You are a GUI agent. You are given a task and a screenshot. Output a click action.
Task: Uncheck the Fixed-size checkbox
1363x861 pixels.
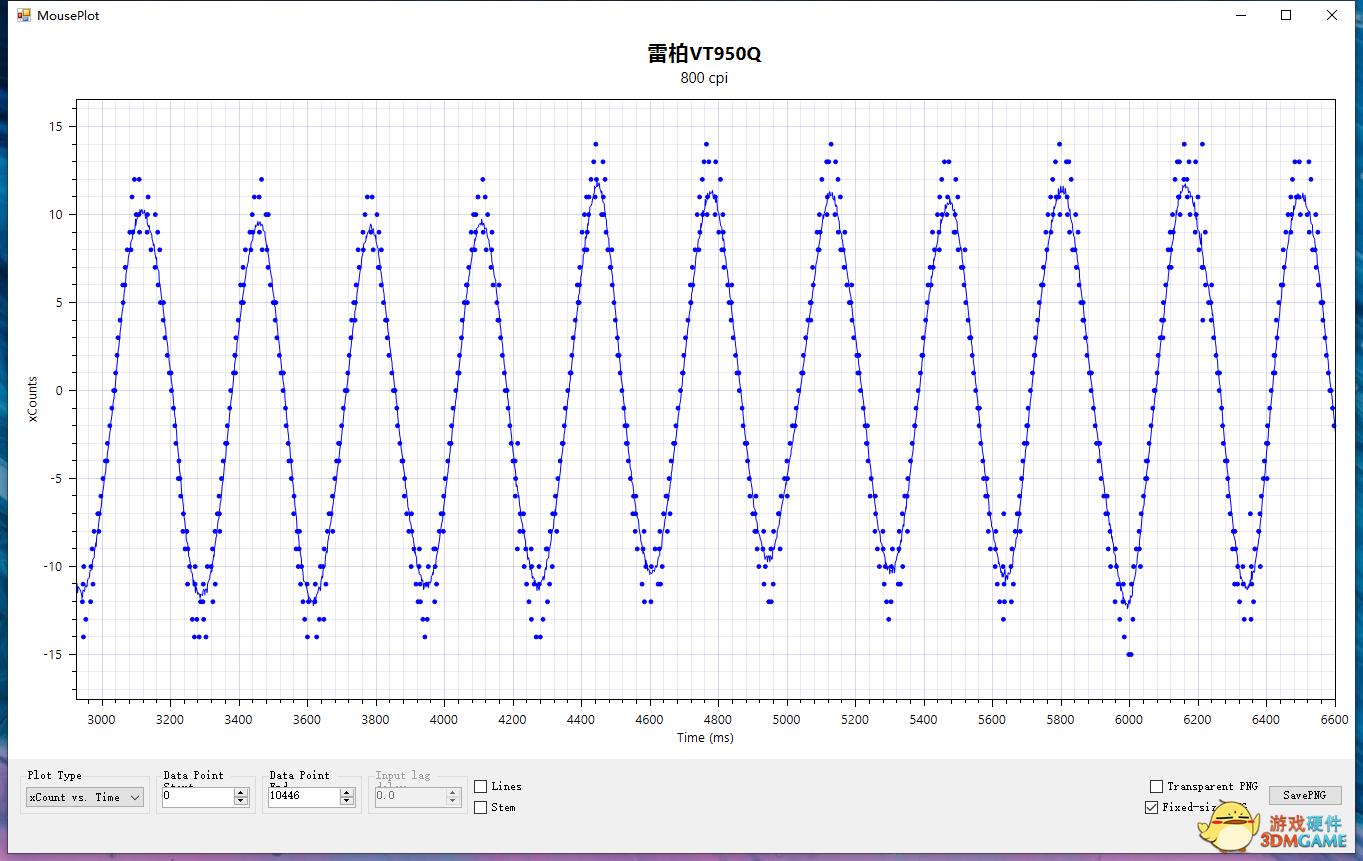pyautogui.click(x=1151, y=807)
